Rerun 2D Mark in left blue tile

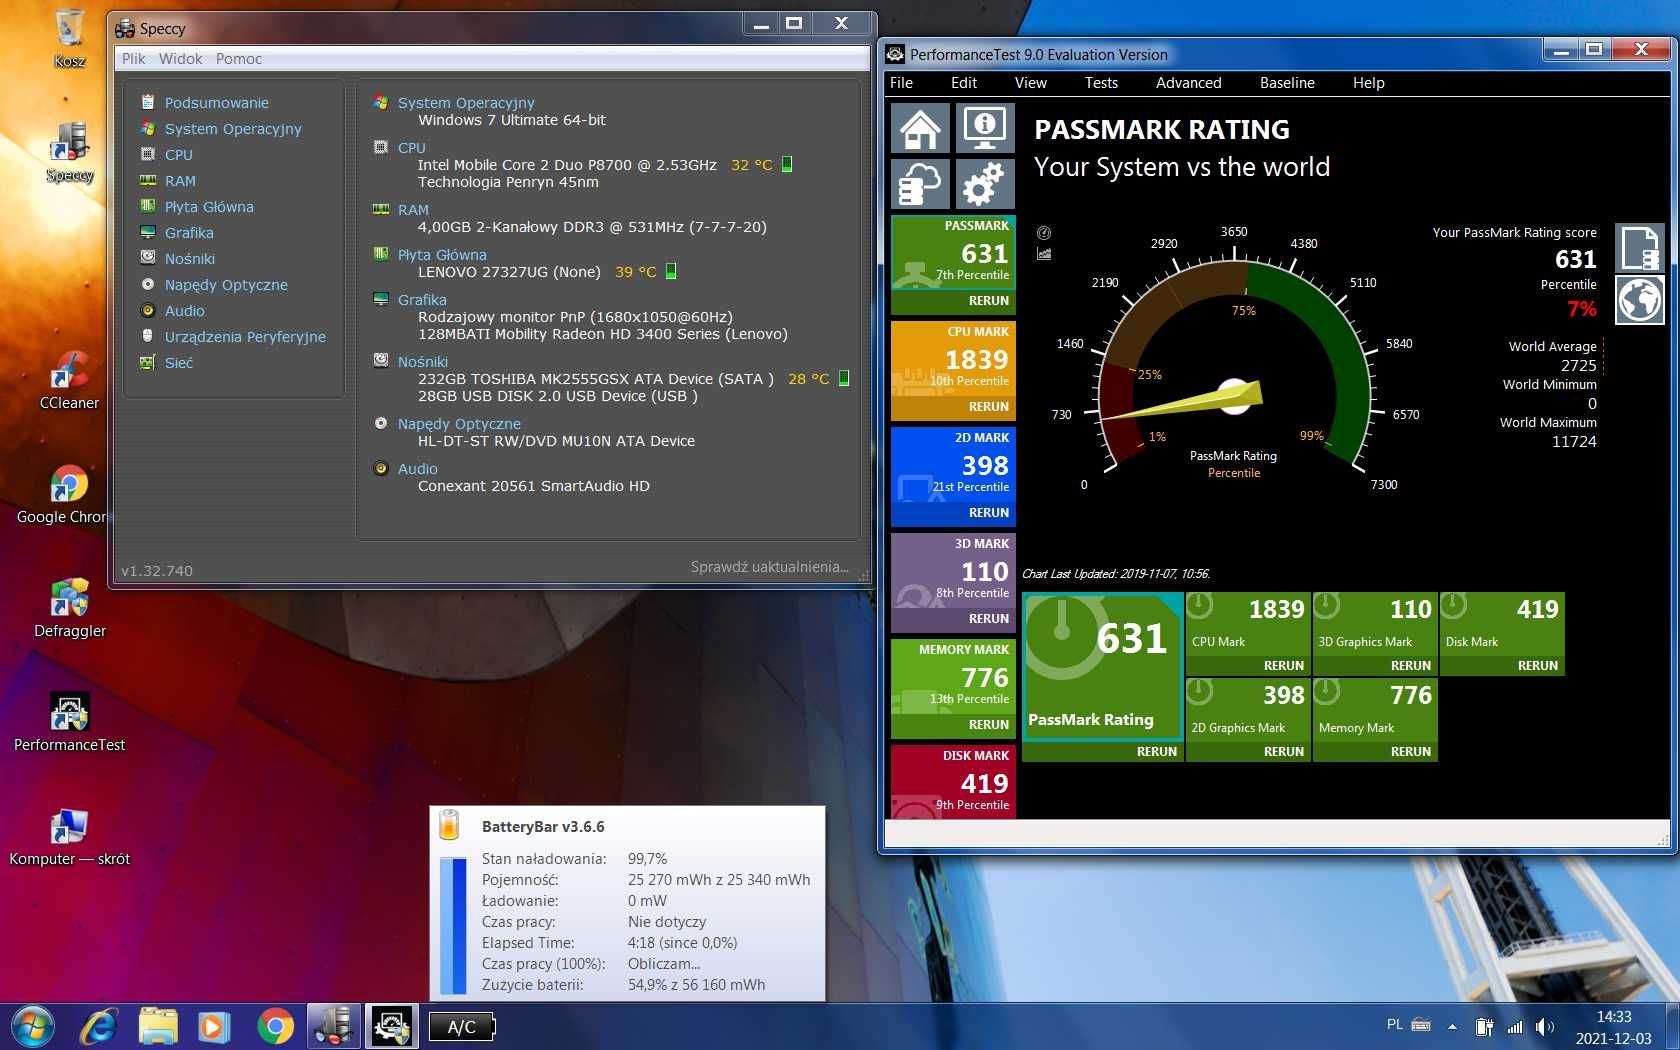click(988, 513)
